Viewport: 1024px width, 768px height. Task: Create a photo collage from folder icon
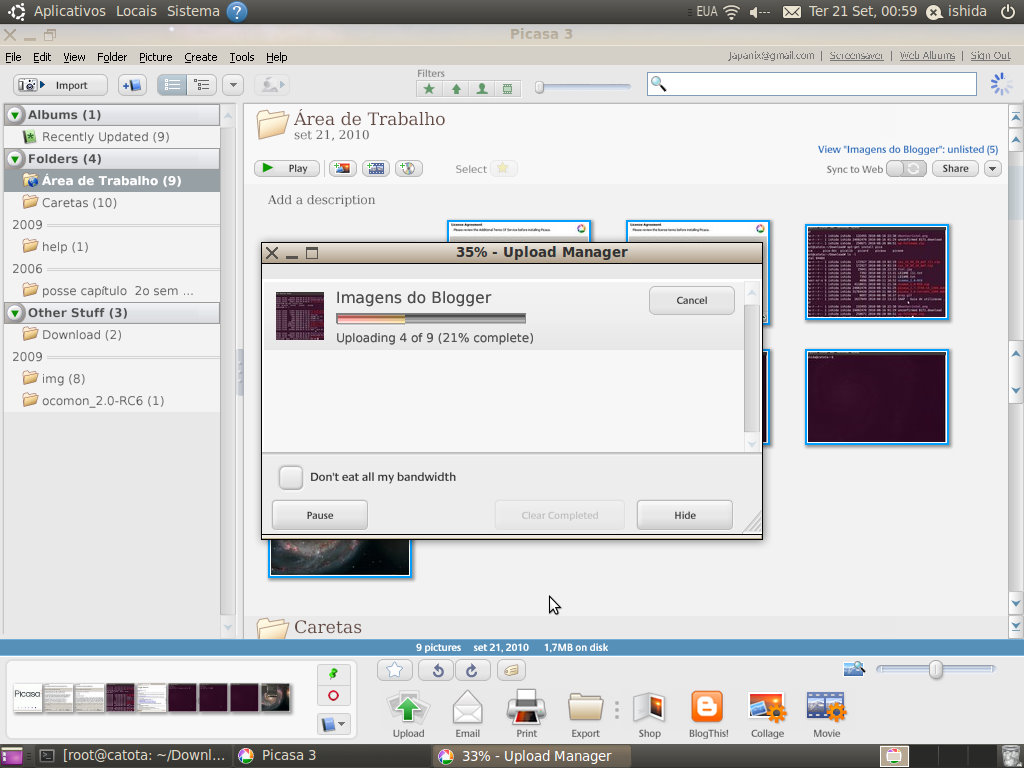342,168
